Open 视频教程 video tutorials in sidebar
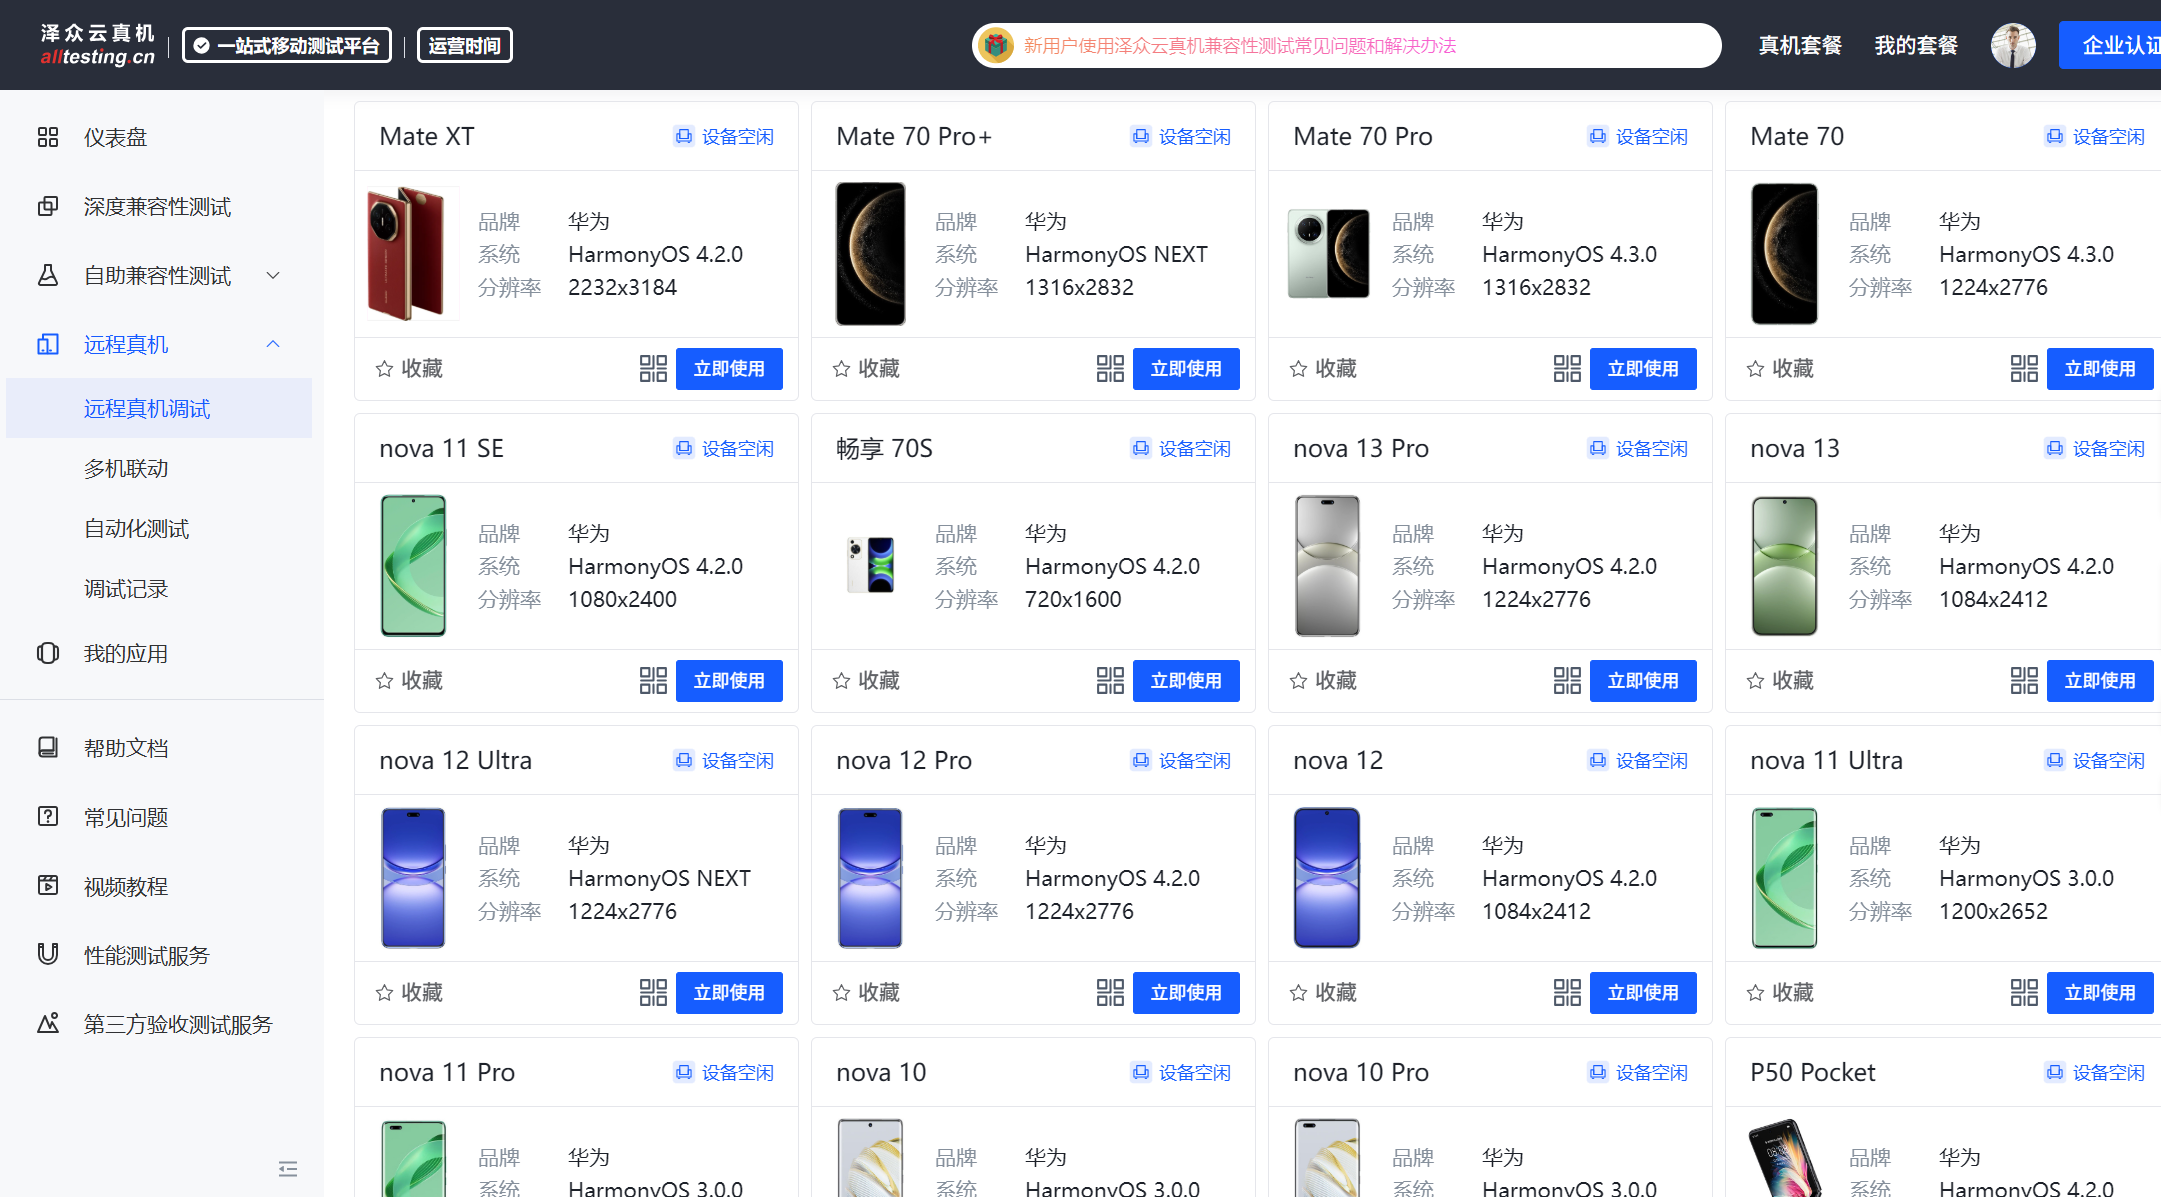Viewport: 2161px width, 1197px height. pos(125,886)
